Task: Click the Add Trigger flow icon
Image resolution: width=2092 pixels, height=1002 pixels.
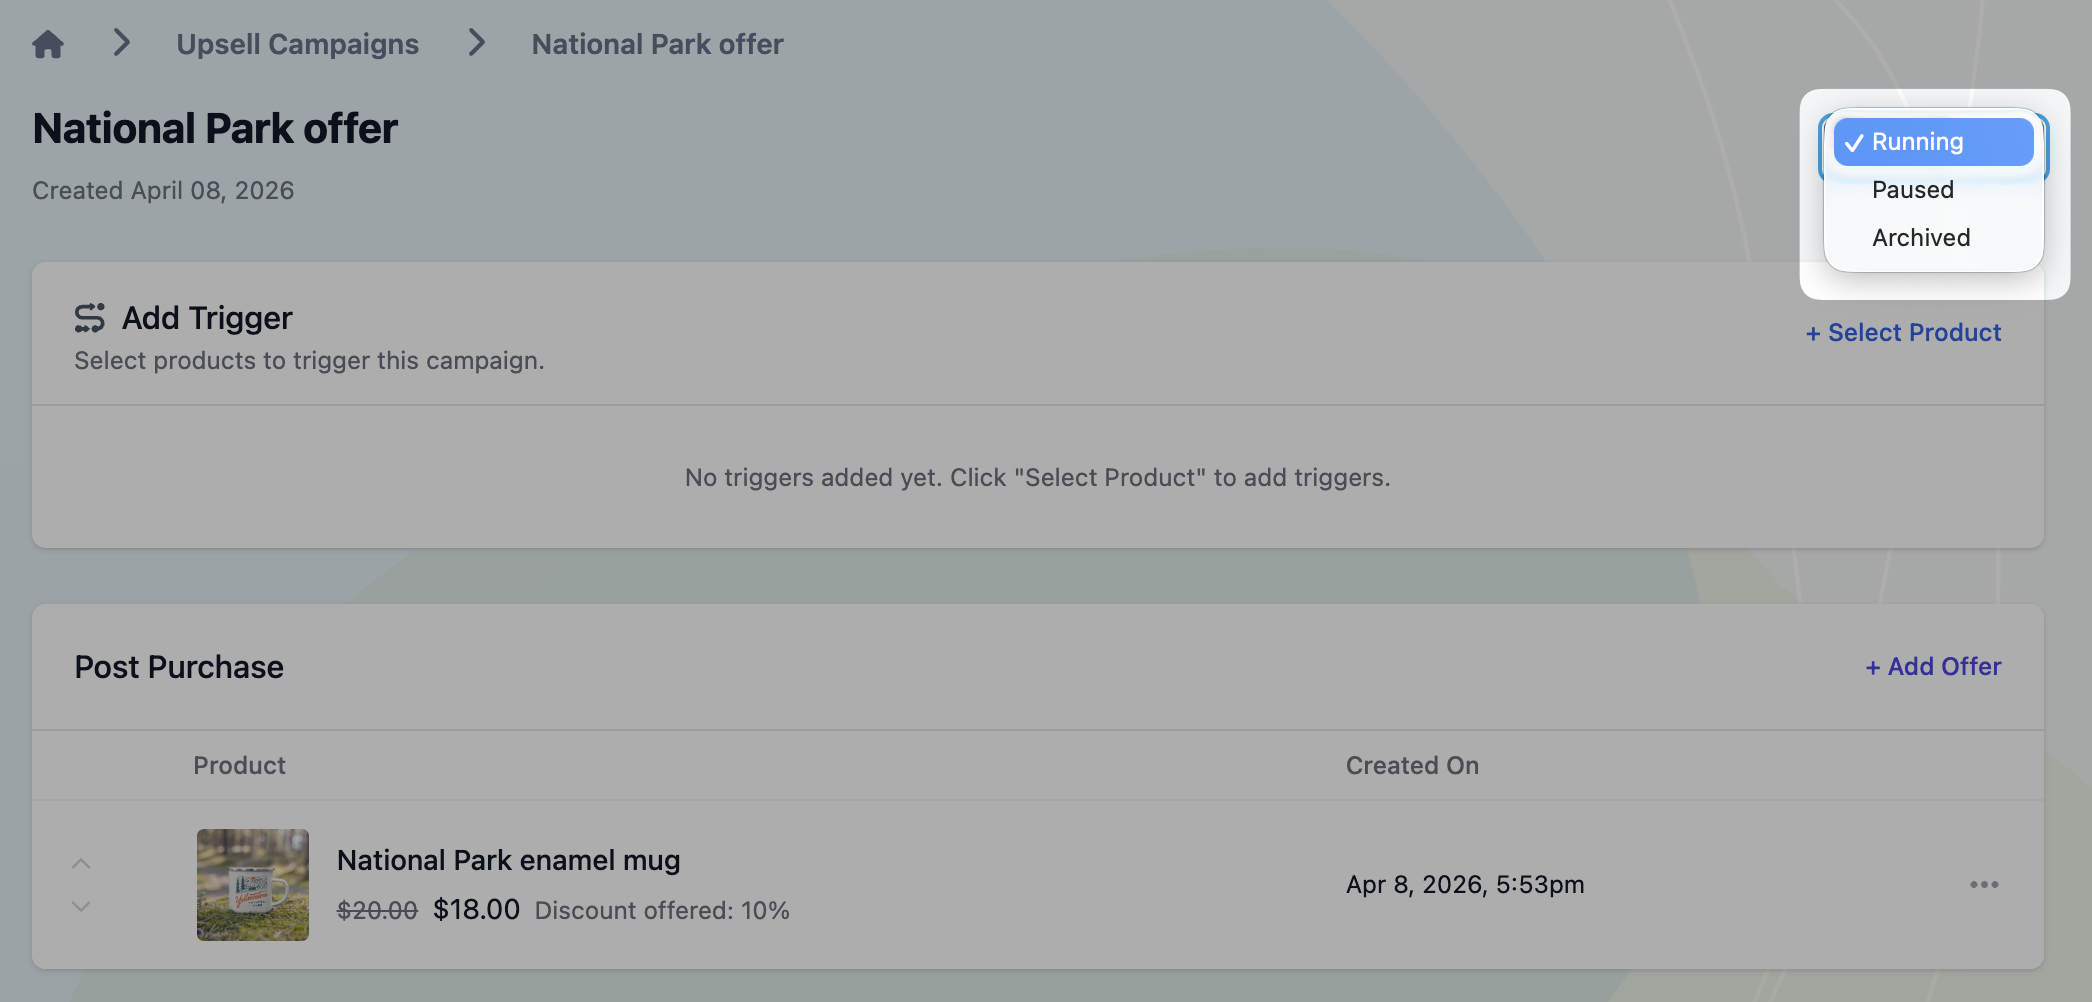Action: pyautogui.click(x=90, y=318)
